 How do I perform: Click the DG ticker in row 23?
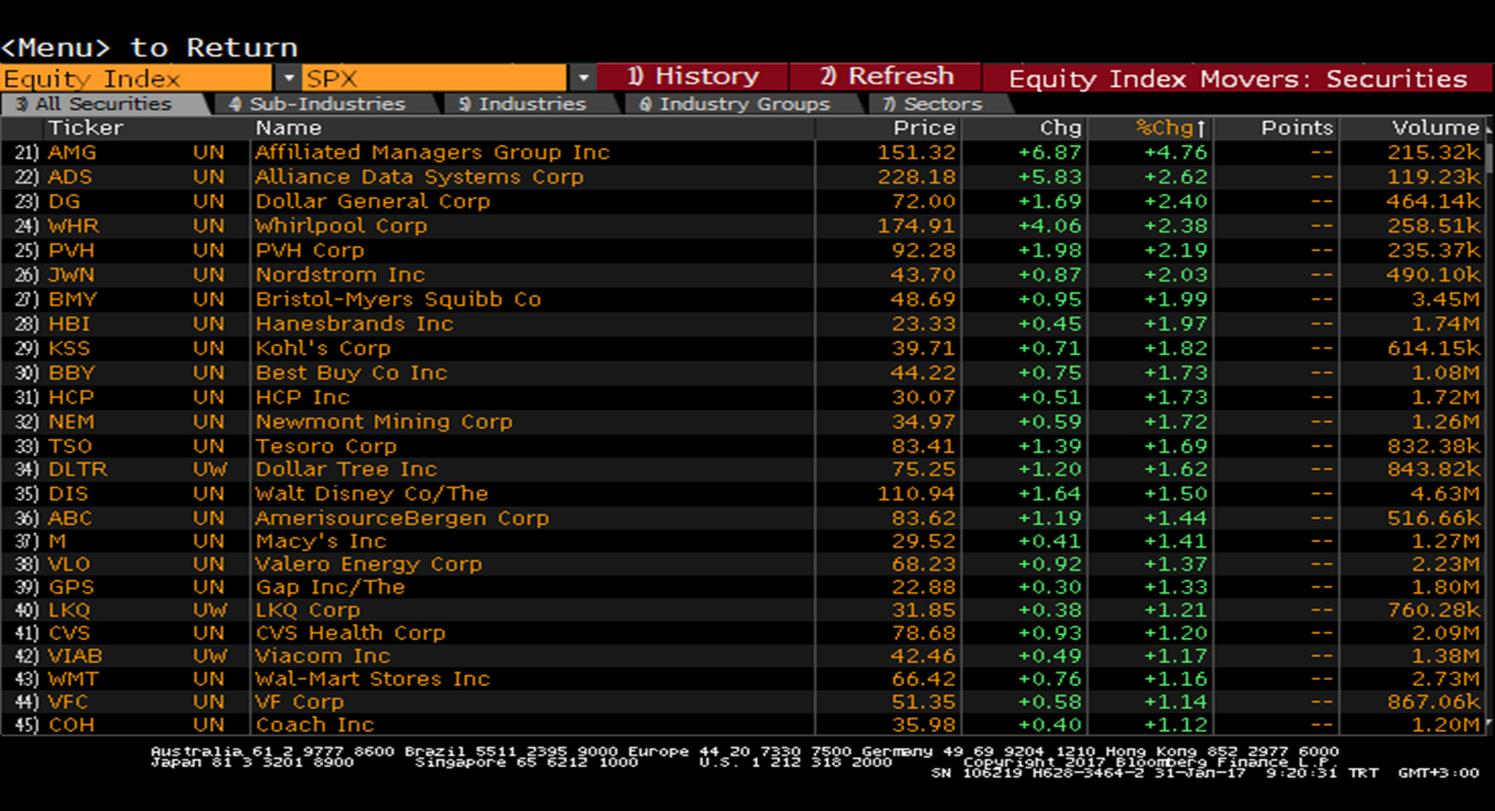pyautogui.click(x=64, y=201)
